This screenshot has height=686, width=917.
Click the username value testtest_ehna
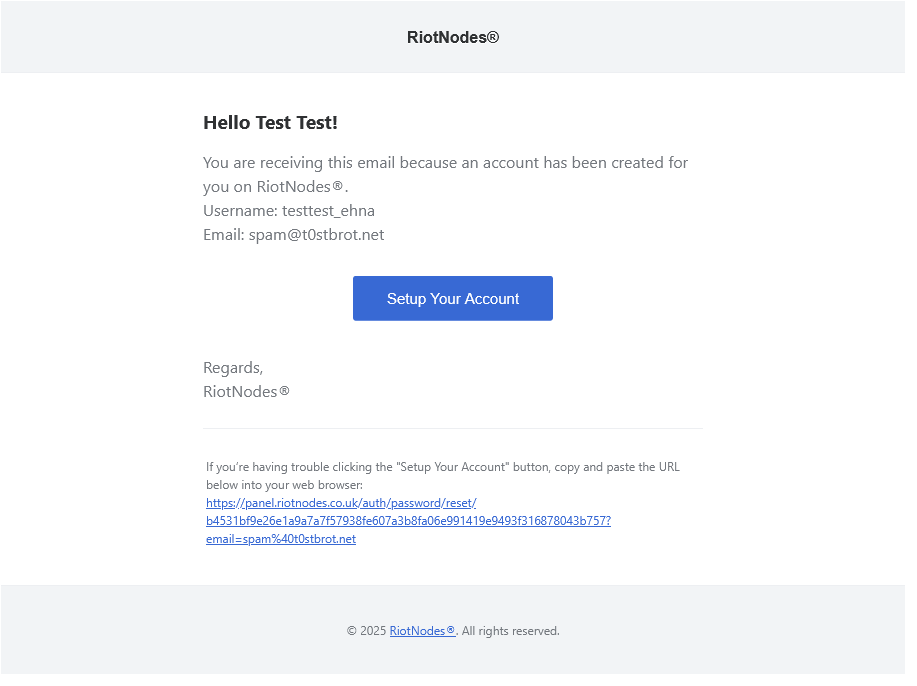(x=328, y=211)
